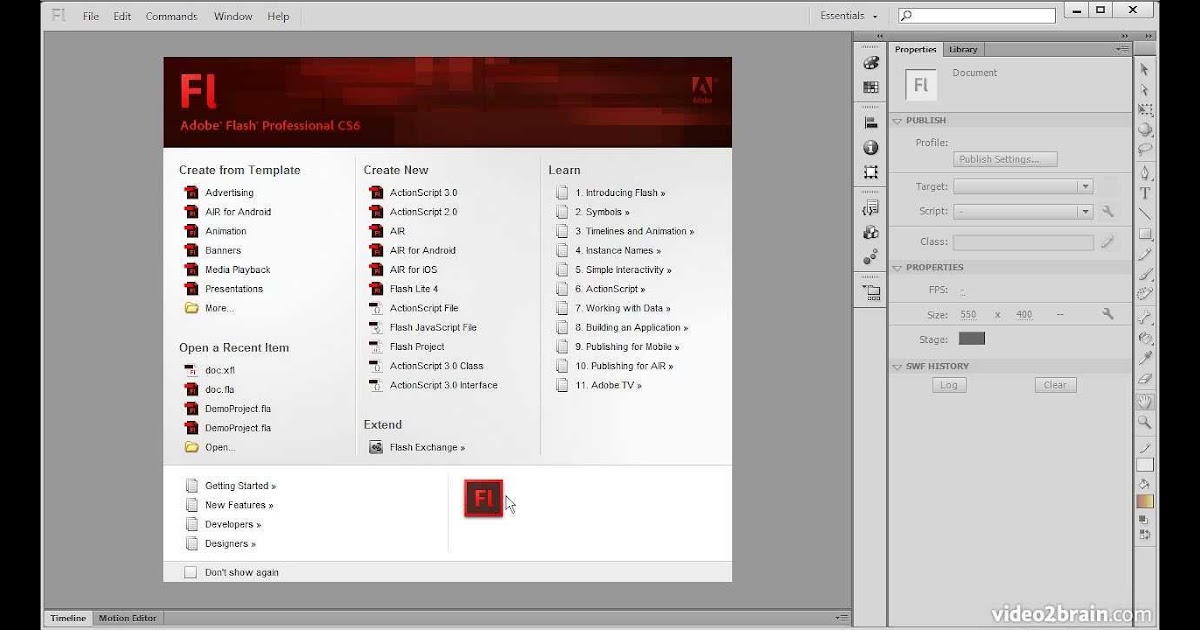Click the fill color gradient swatch
The height and width of the screenshot is (630, 1200).
coord(1145,501)
